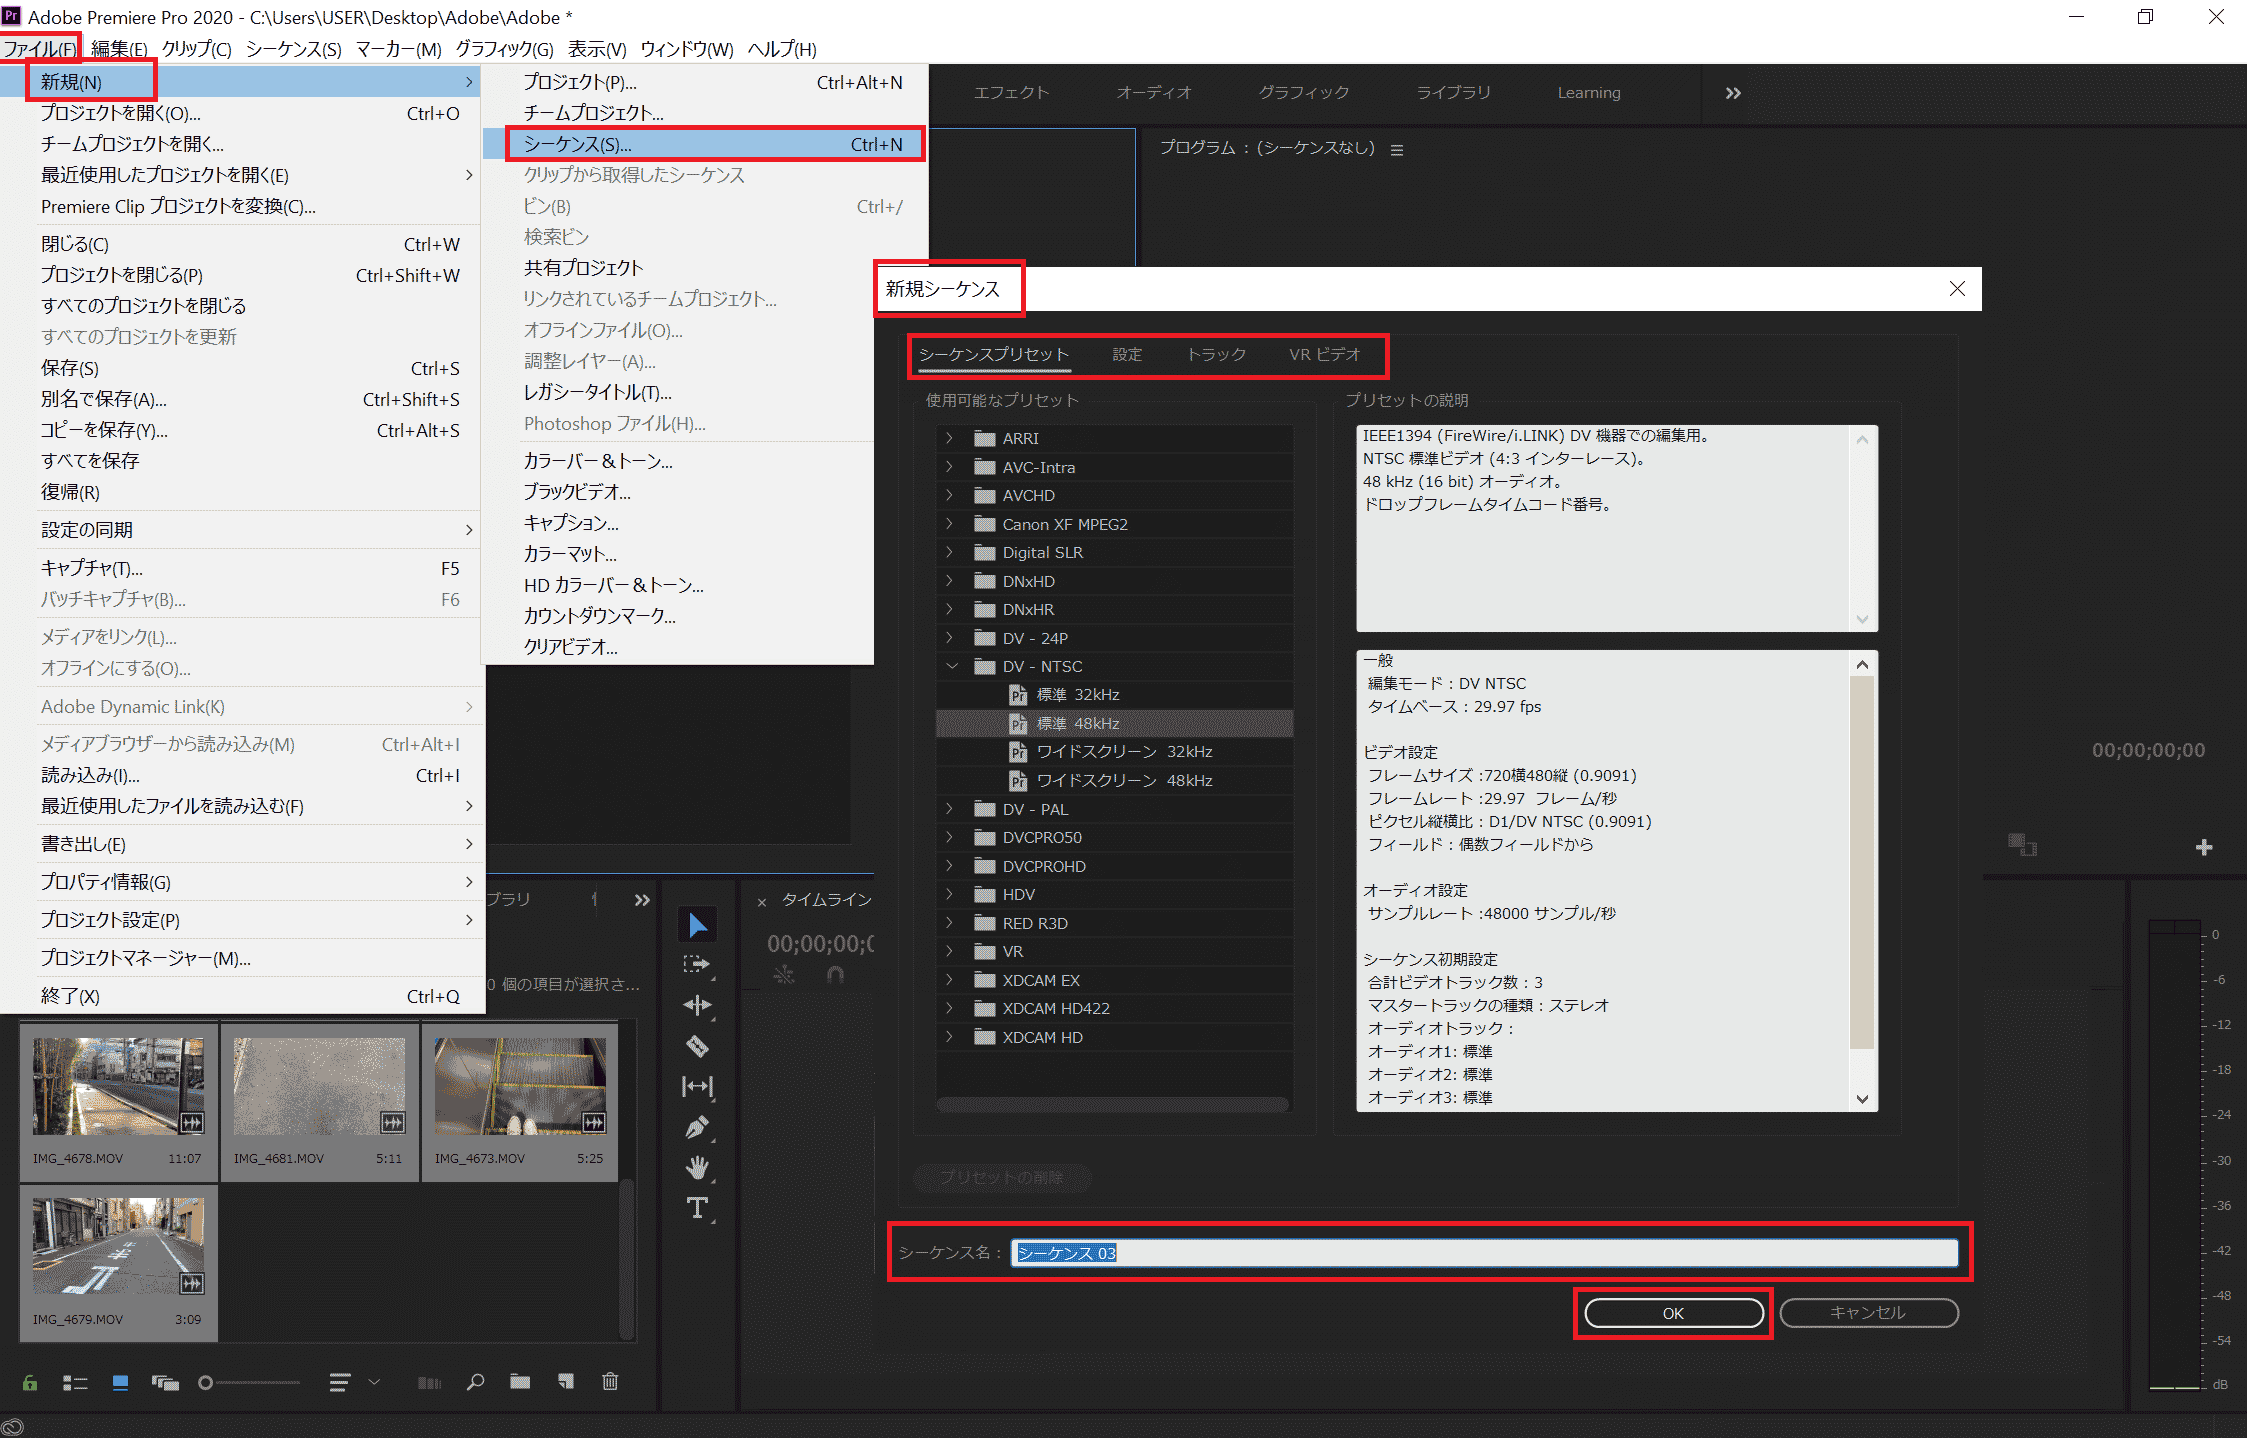The width and height of the screenshot is (2247, 1438).
Task: Select the Track Select Forward tool
Action: tap(697, 965)
